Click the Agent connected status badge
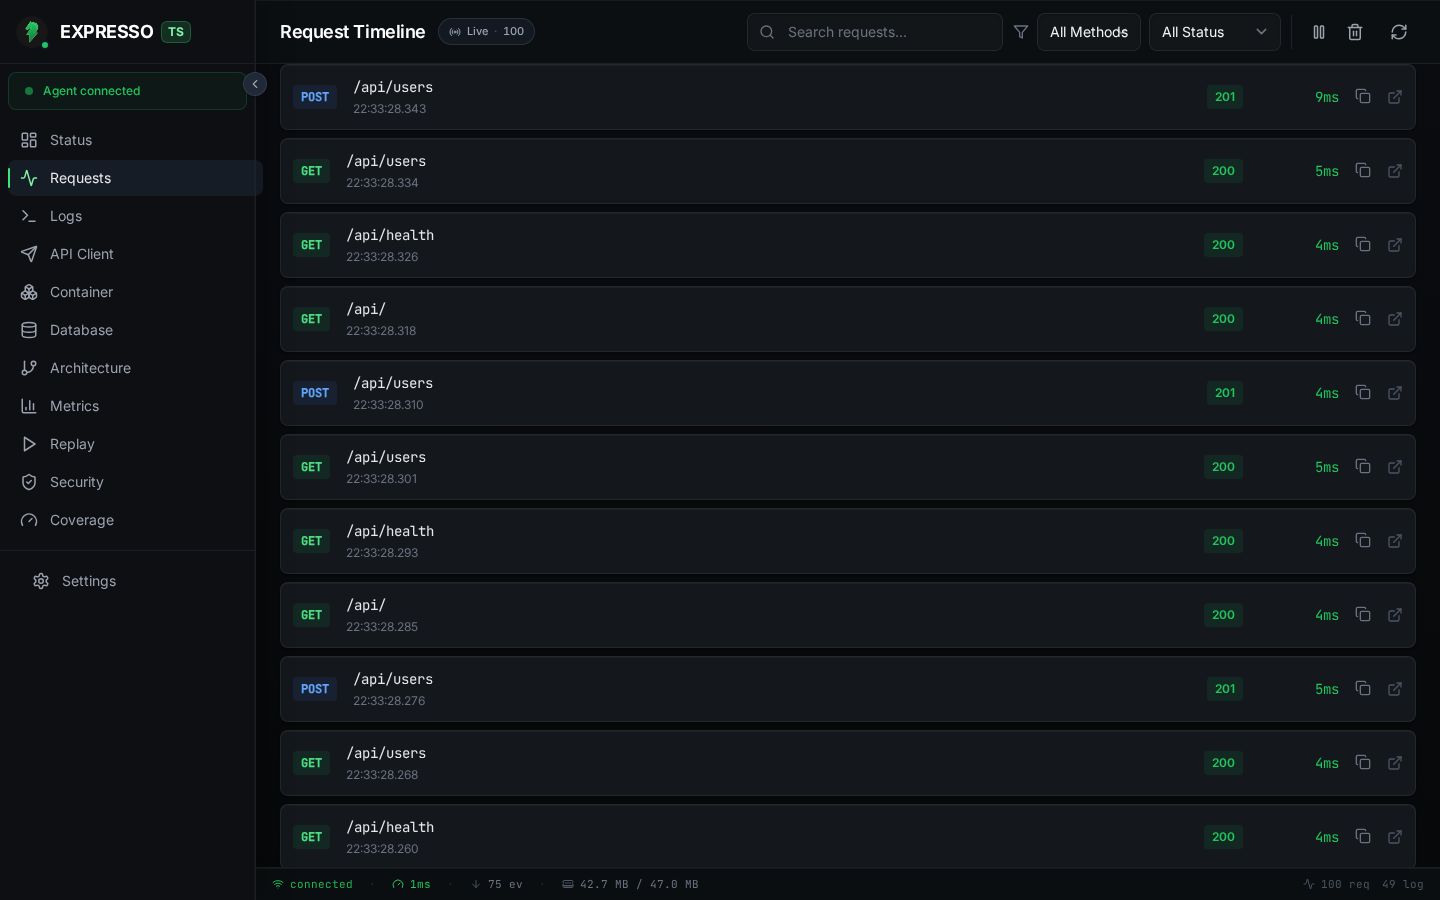1440x900 pixels. [127, 91]
